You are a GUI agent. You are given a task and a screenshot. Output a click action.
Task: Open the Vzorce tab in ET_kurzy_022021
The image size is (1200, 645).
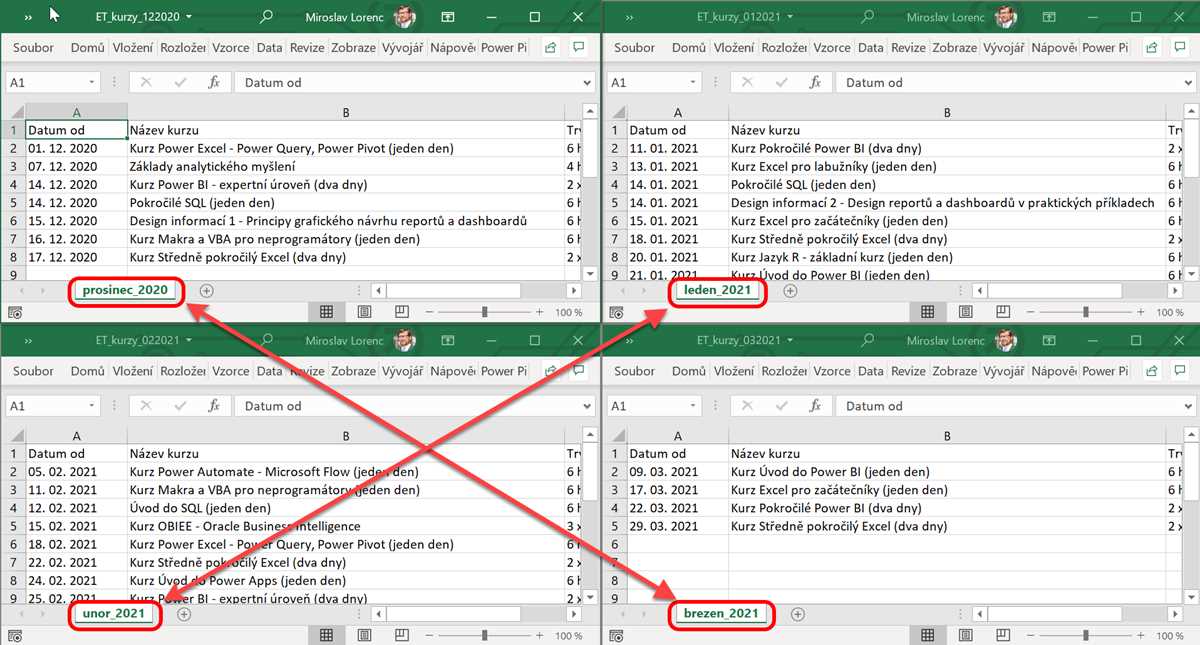(231, 371)
